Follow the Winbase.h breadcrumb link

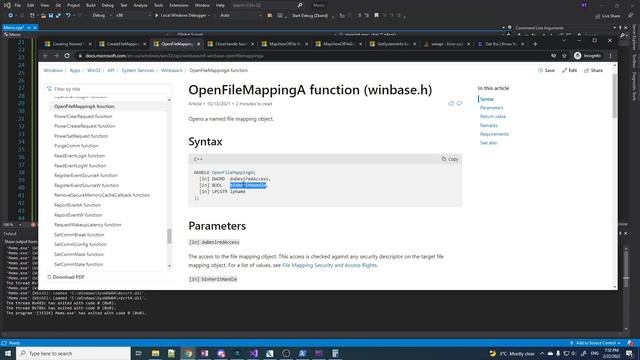[x=171, y=70]
